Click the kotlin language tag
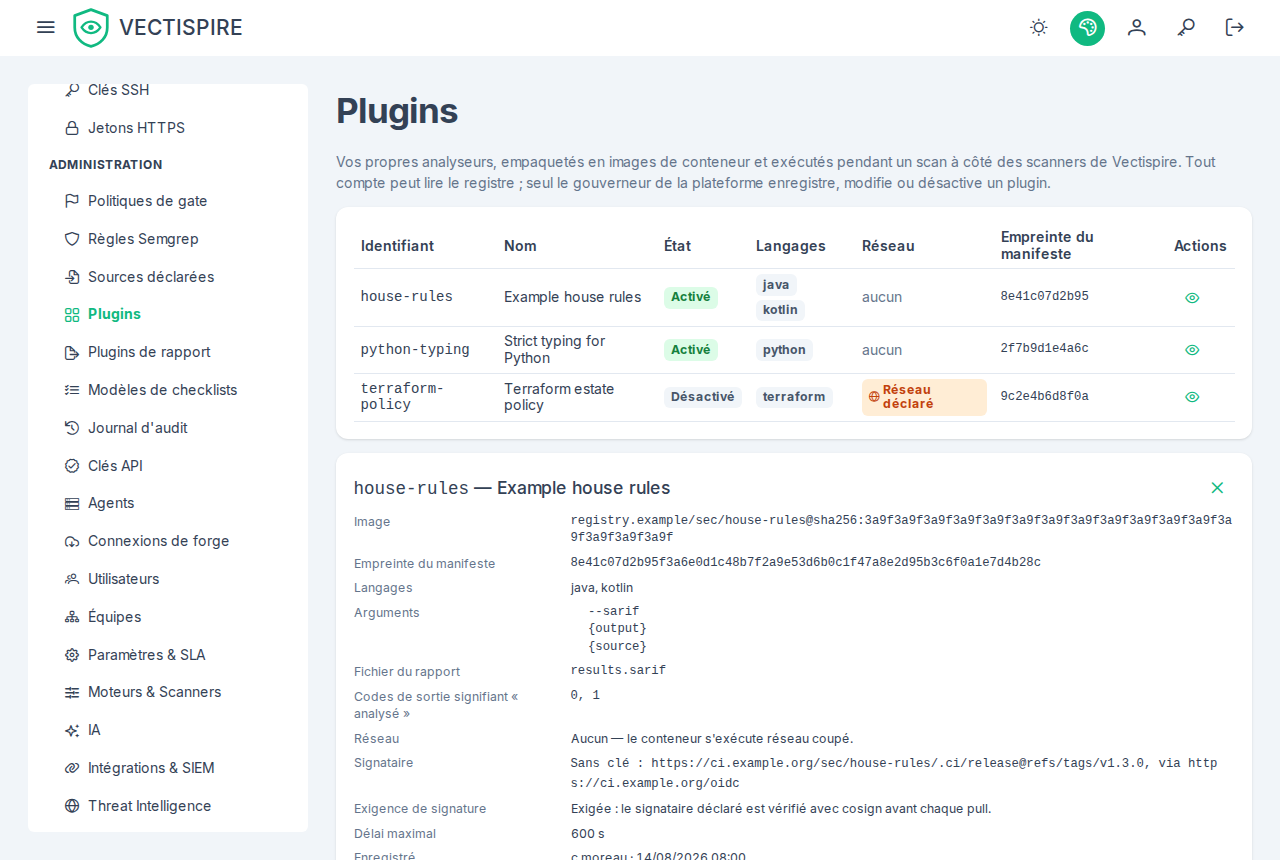1280x860 pixels. [780, 310]
